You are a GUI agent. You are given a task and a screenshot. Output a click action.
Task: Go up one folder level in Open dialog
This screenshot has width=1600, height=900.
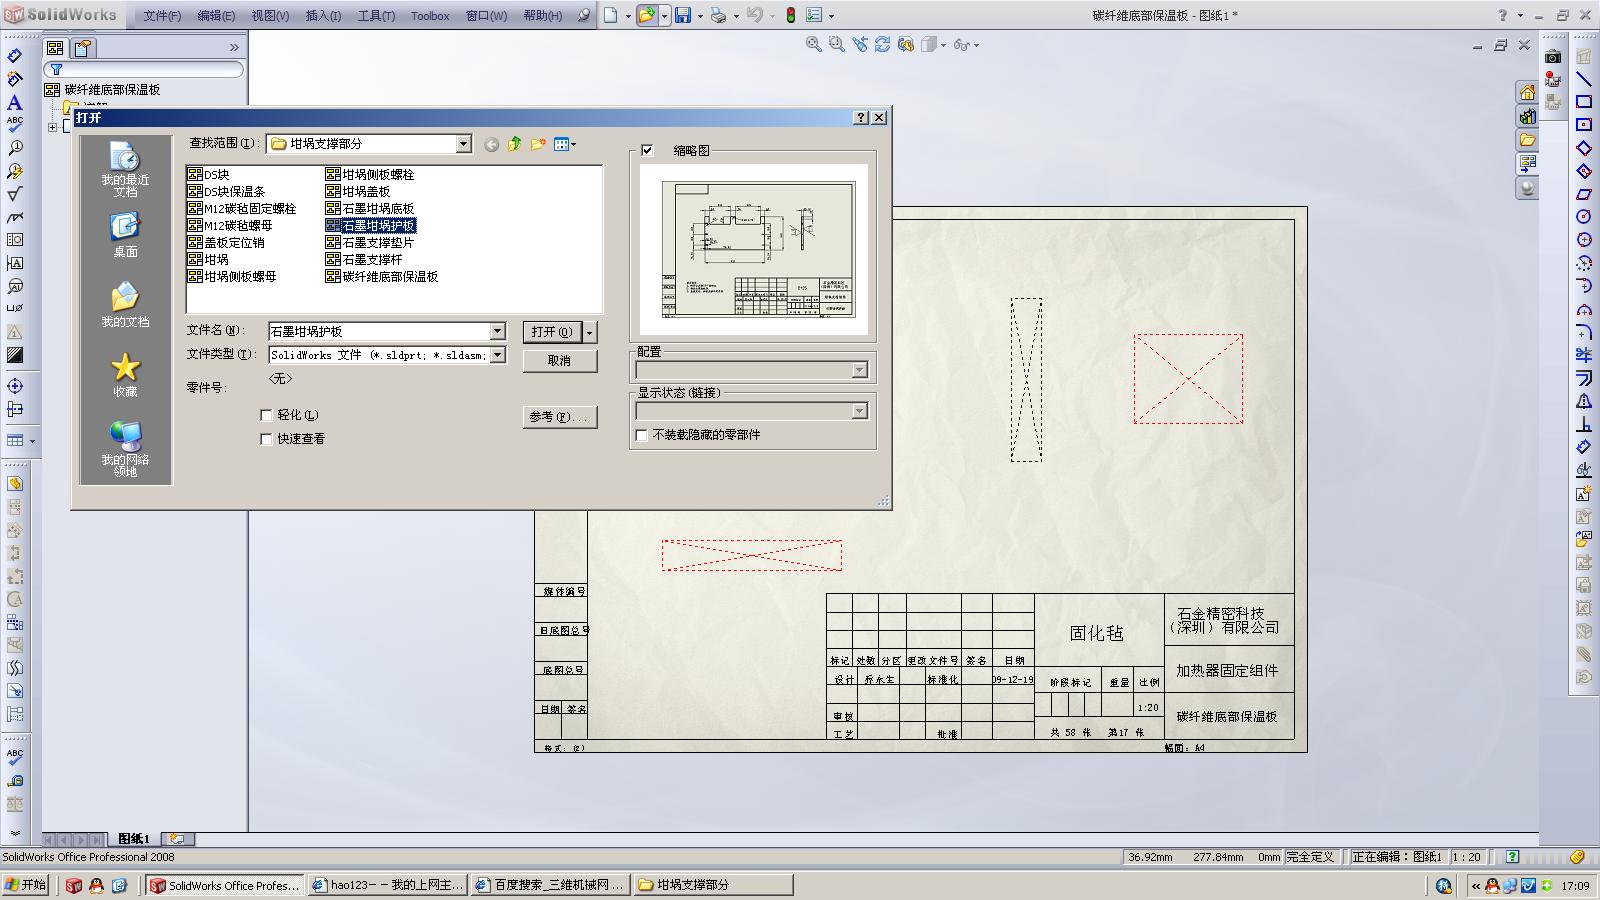[514, 144]
